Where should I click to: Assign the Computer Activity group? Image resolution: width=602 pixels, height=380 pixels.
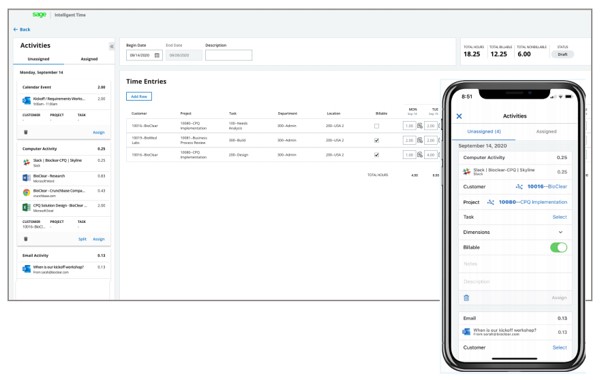coord(99,239)
